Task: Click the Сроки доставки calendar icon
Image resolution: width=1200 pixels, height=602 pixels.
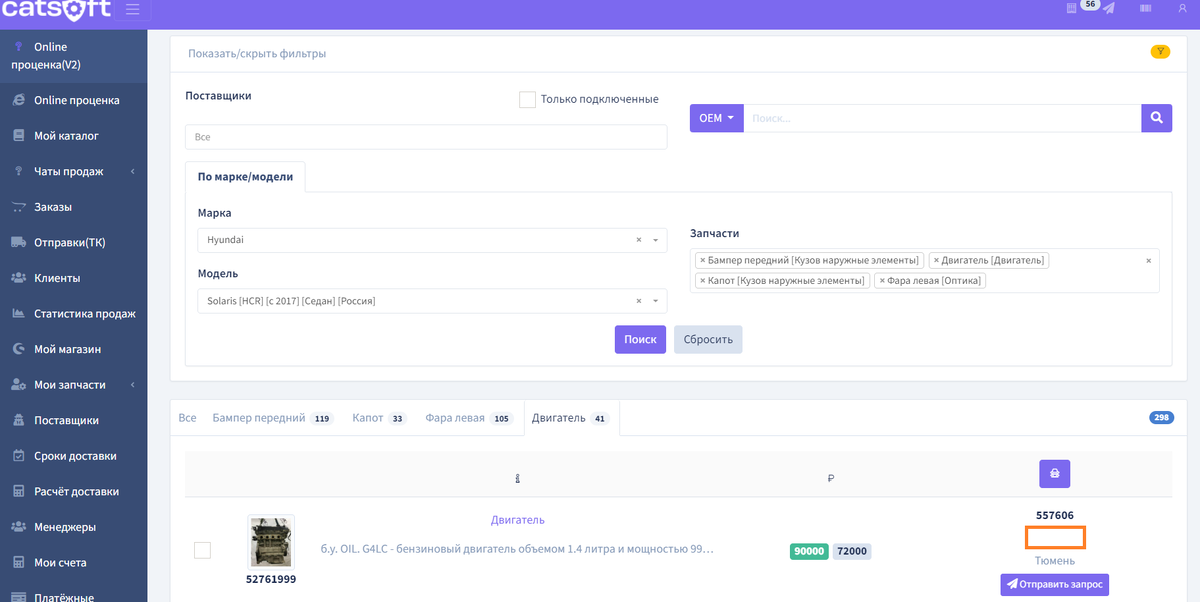Action: tap(18, 456)
